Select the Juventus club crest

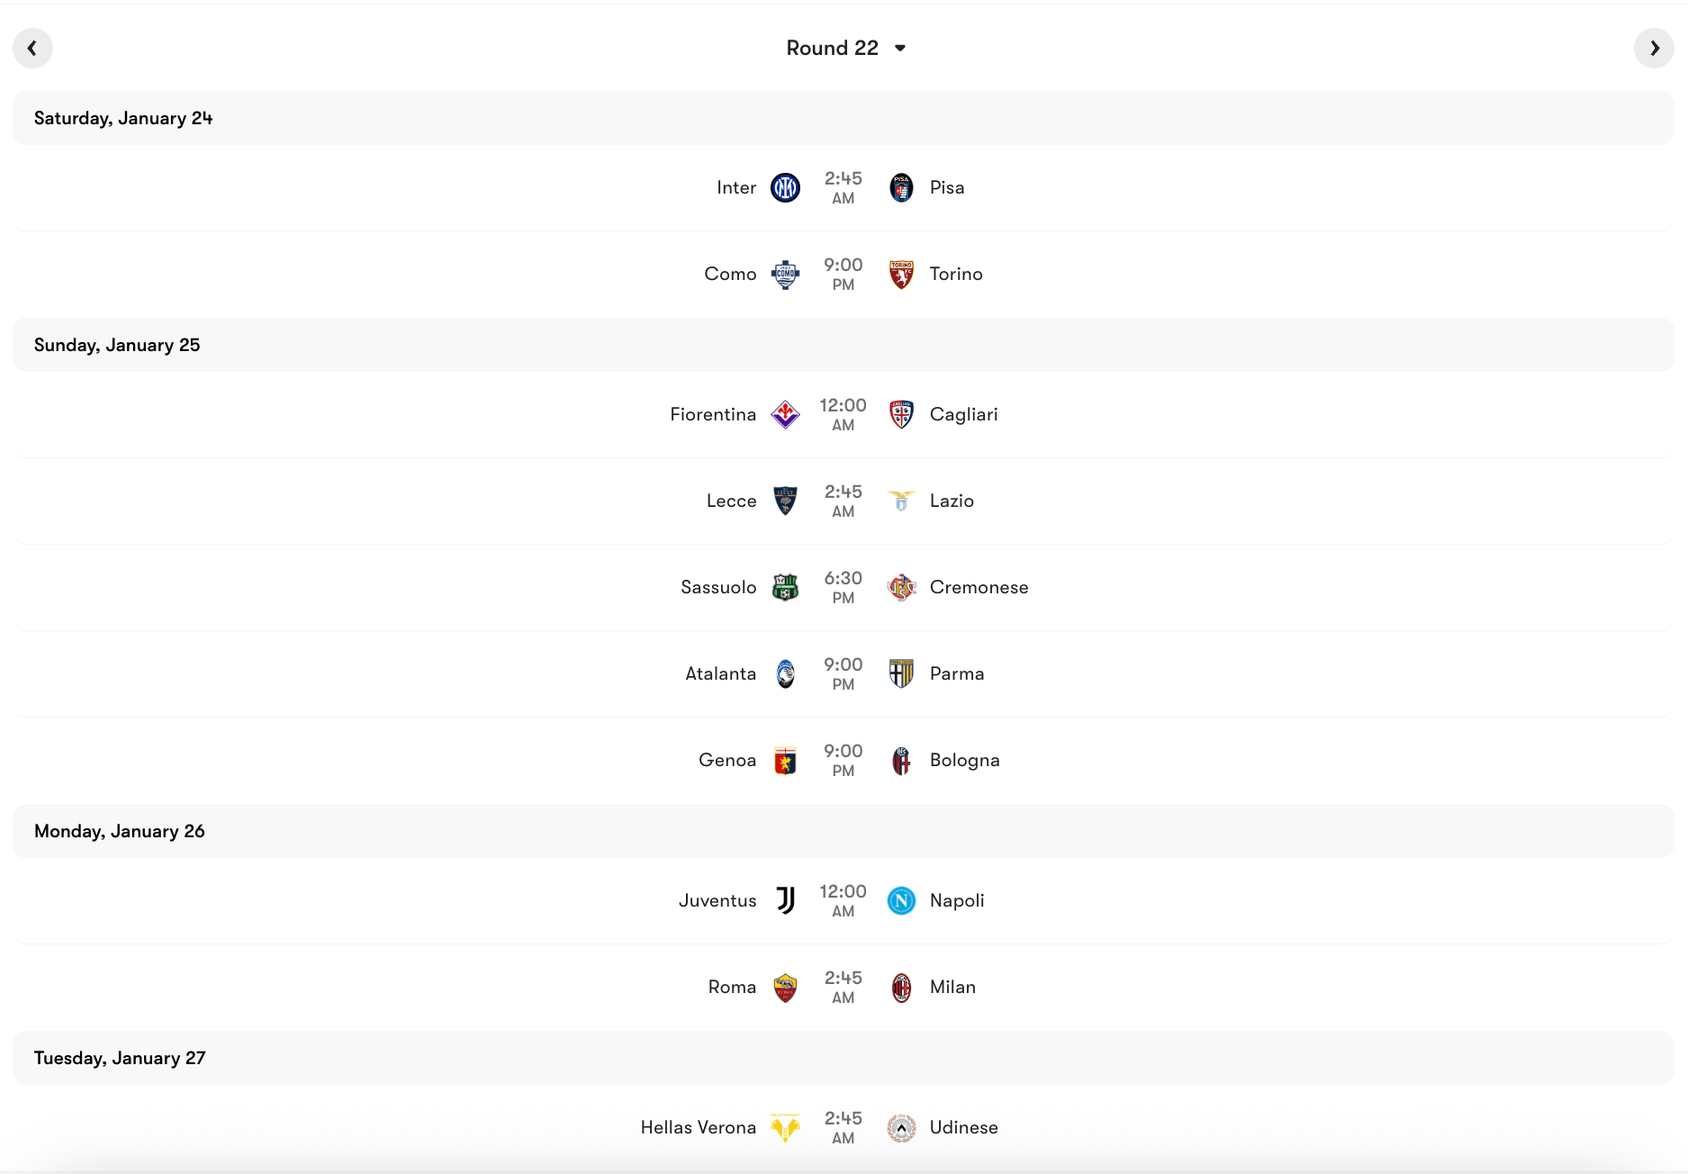(x=786, y=900)
